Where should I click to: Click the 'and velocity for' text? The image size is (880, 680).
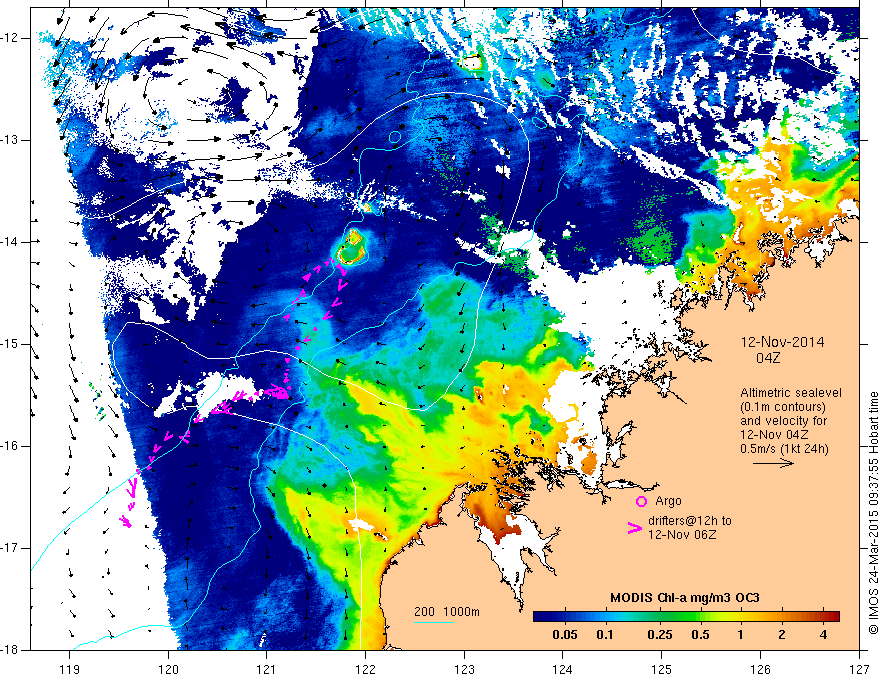tap(783, 421)
